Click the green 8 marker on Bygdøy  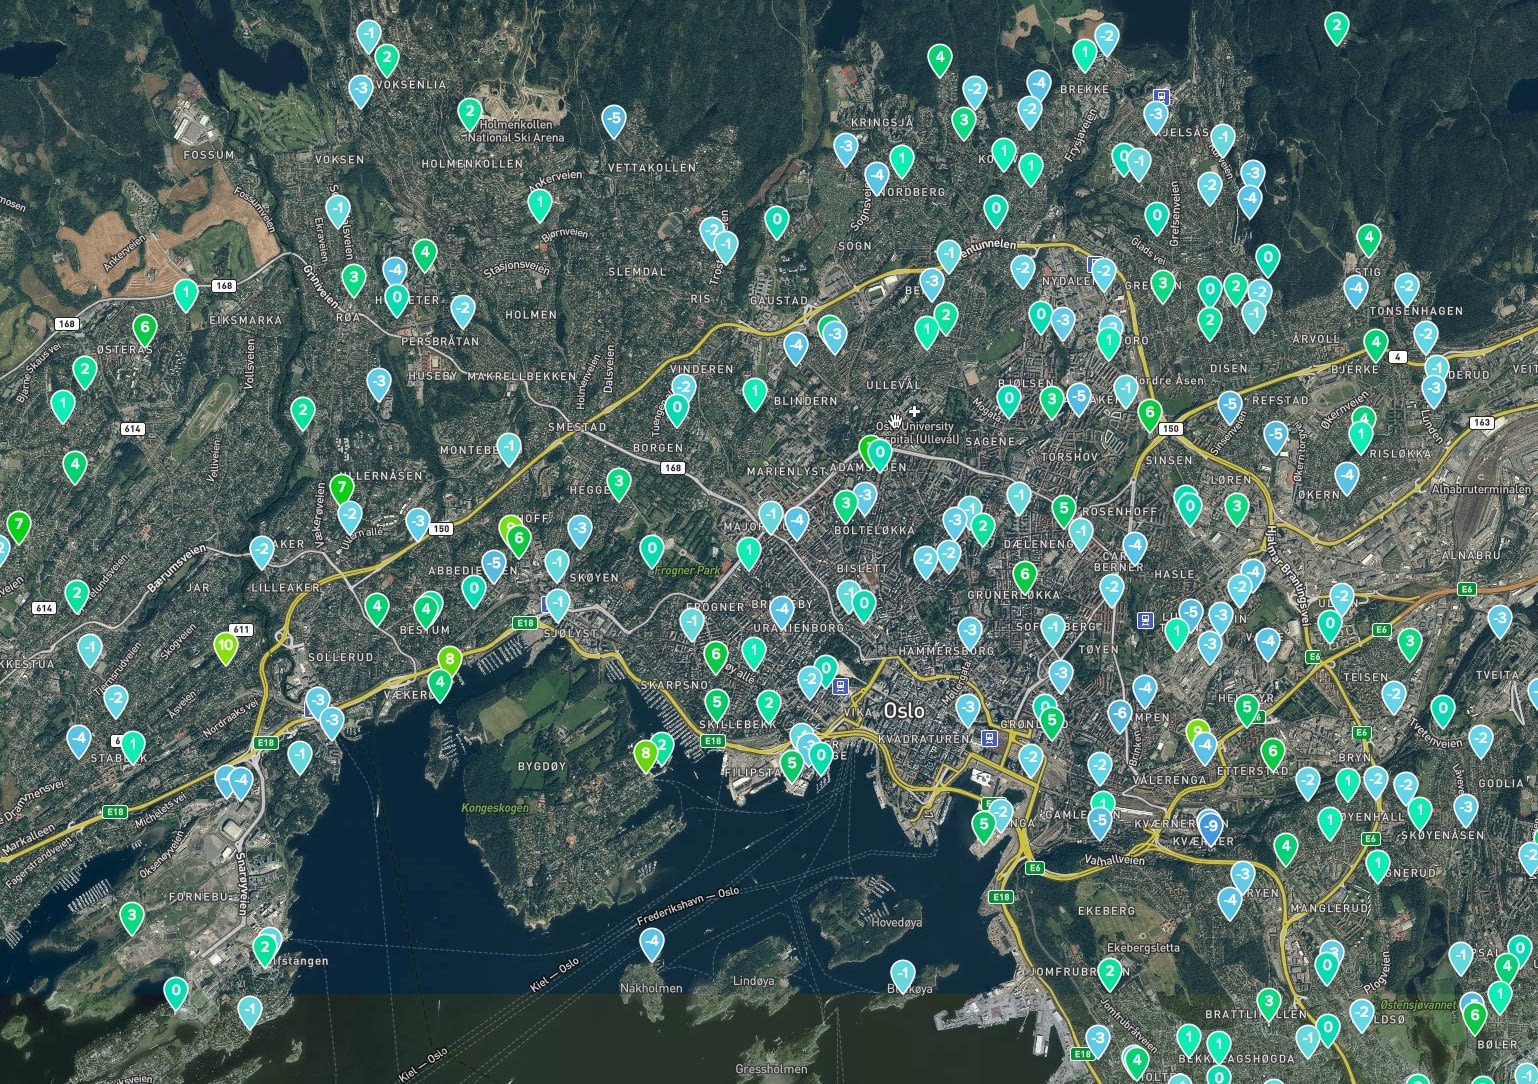646,753
